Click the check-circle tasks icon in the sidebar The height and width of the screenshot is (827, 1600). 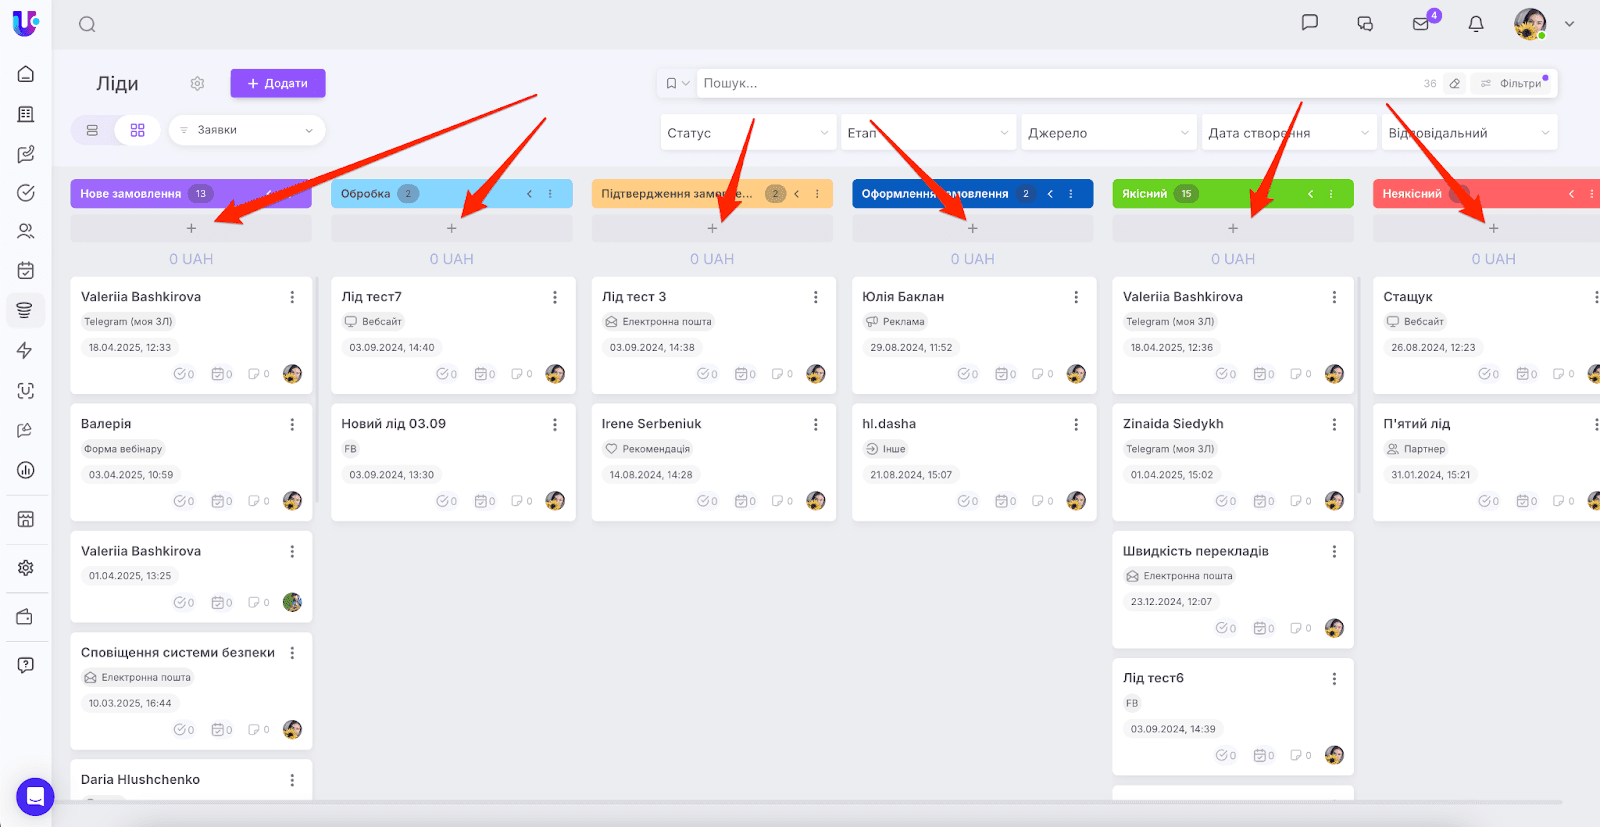(26, 193)
